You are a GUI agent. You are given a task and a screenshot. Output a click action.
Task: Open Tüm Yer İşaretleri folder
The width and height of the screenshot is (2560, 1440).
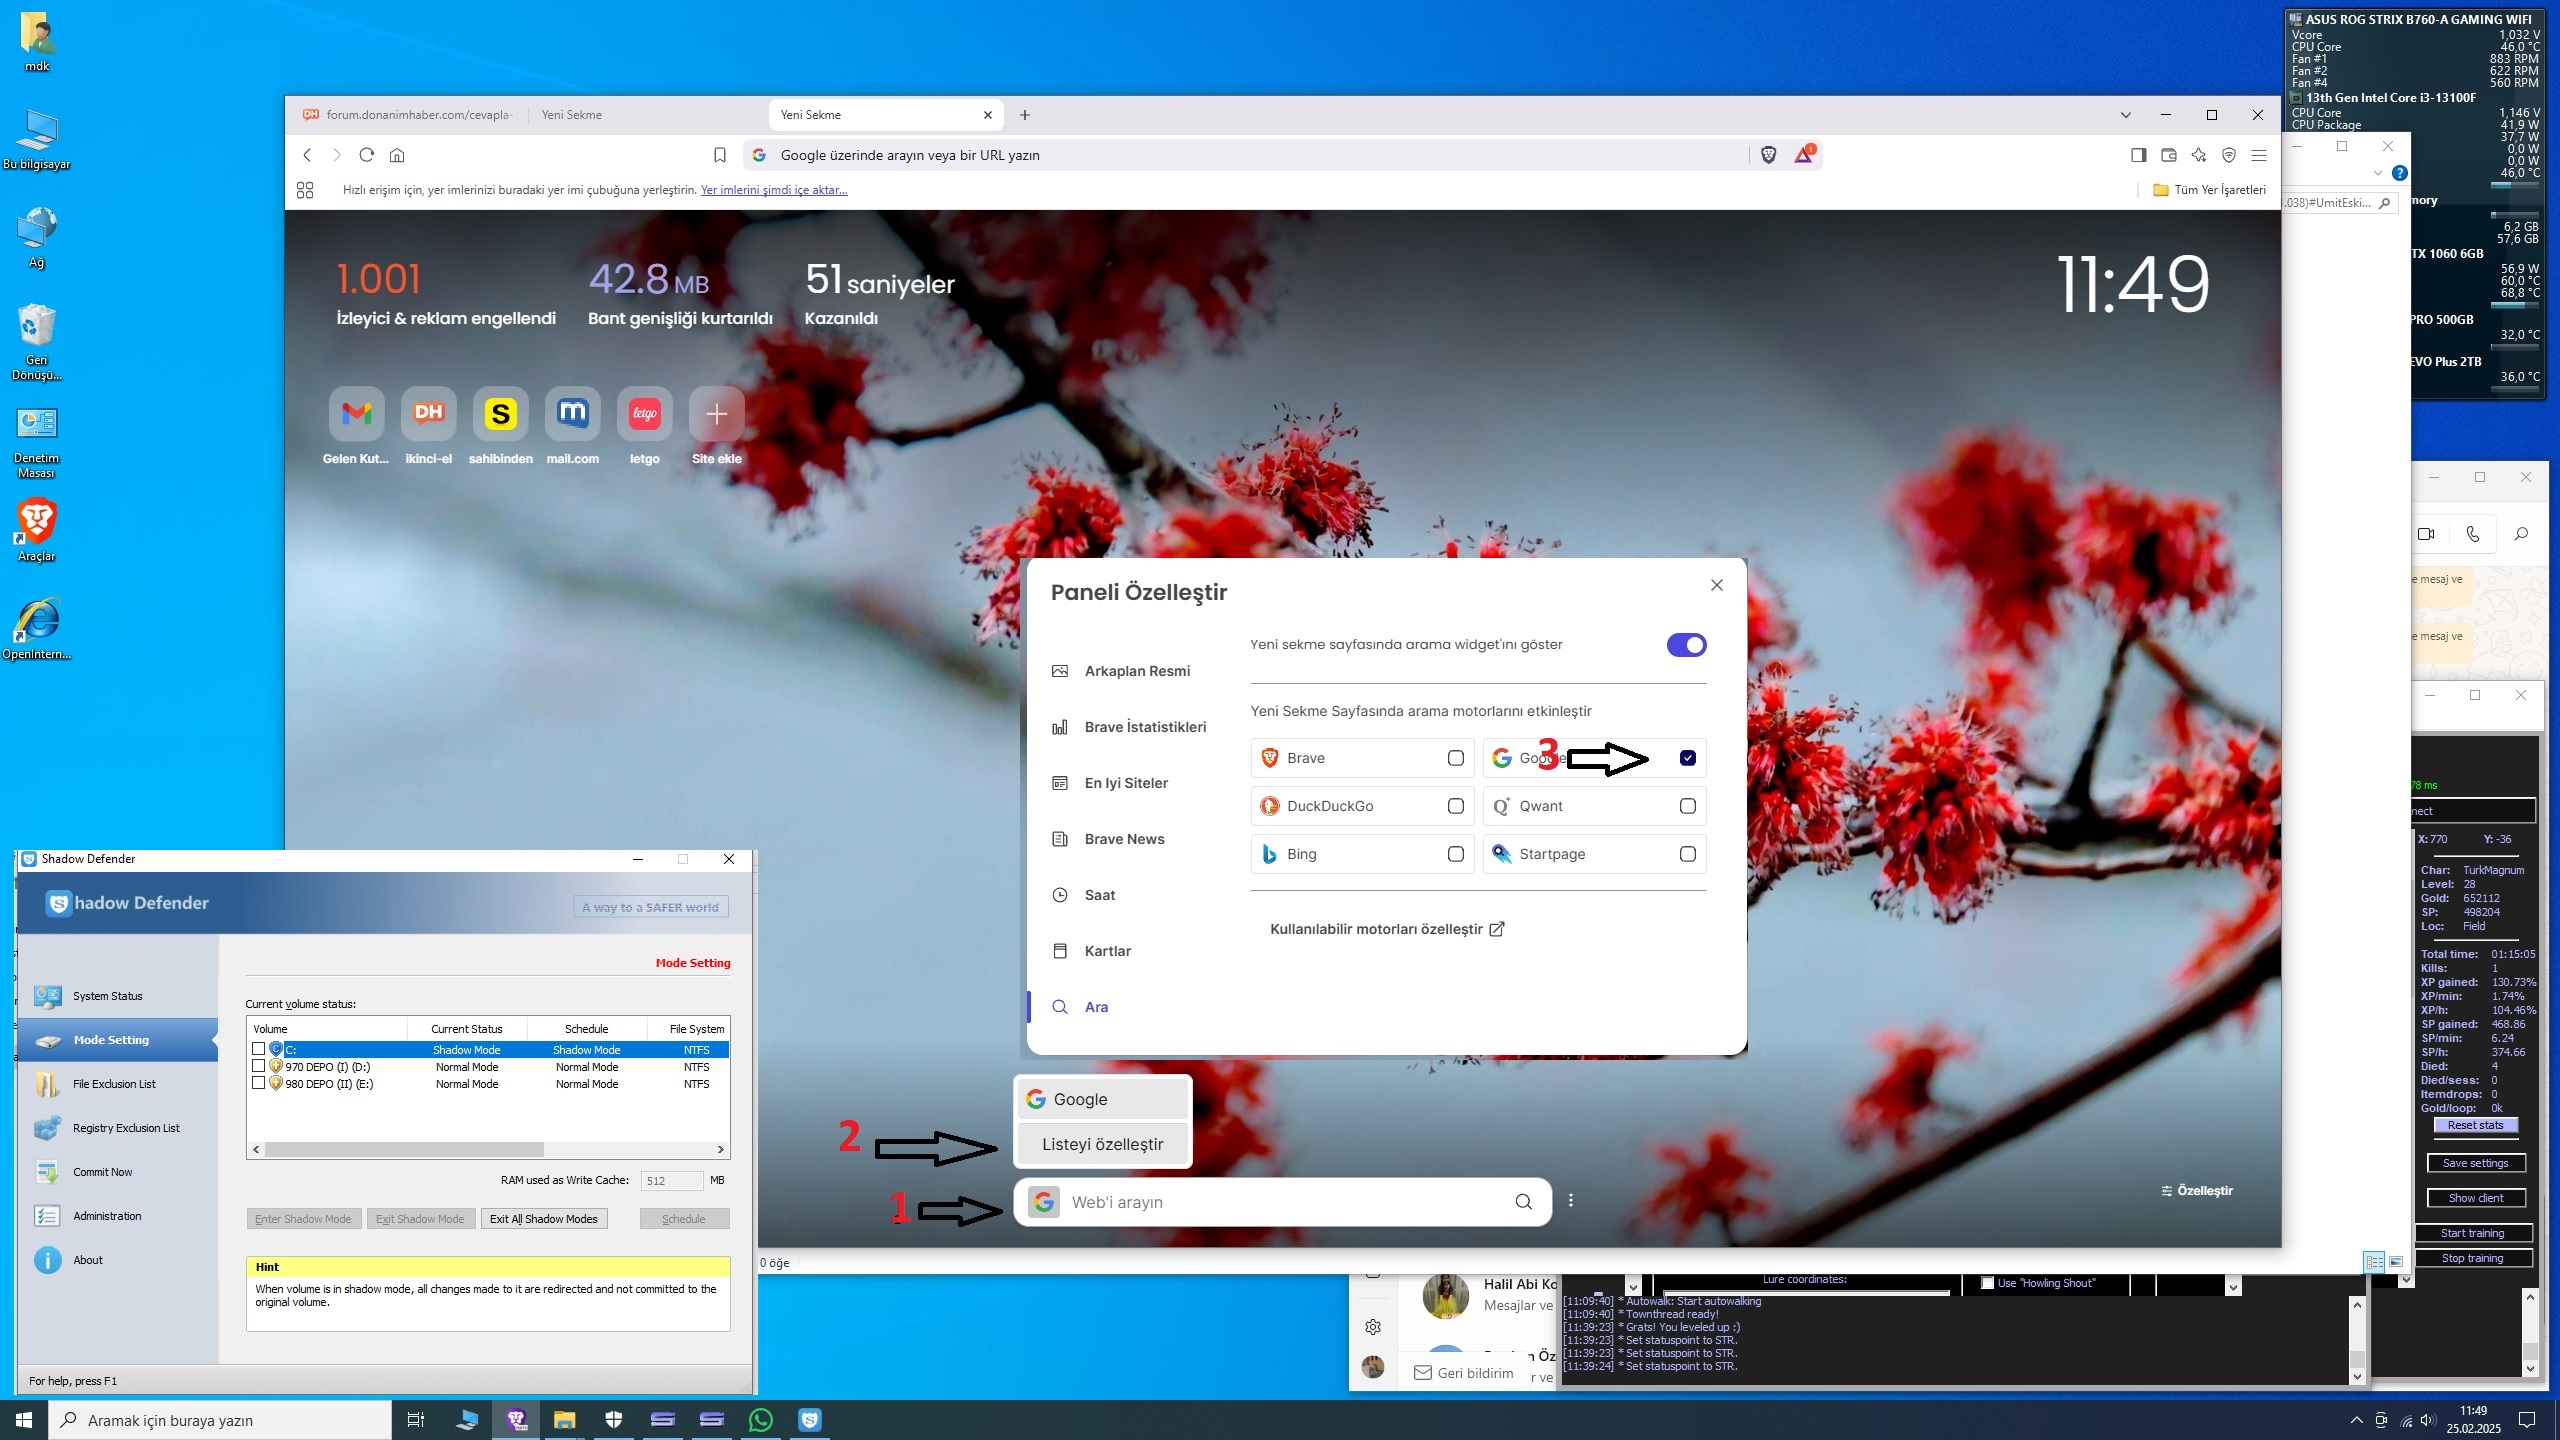click(2209, 190)
